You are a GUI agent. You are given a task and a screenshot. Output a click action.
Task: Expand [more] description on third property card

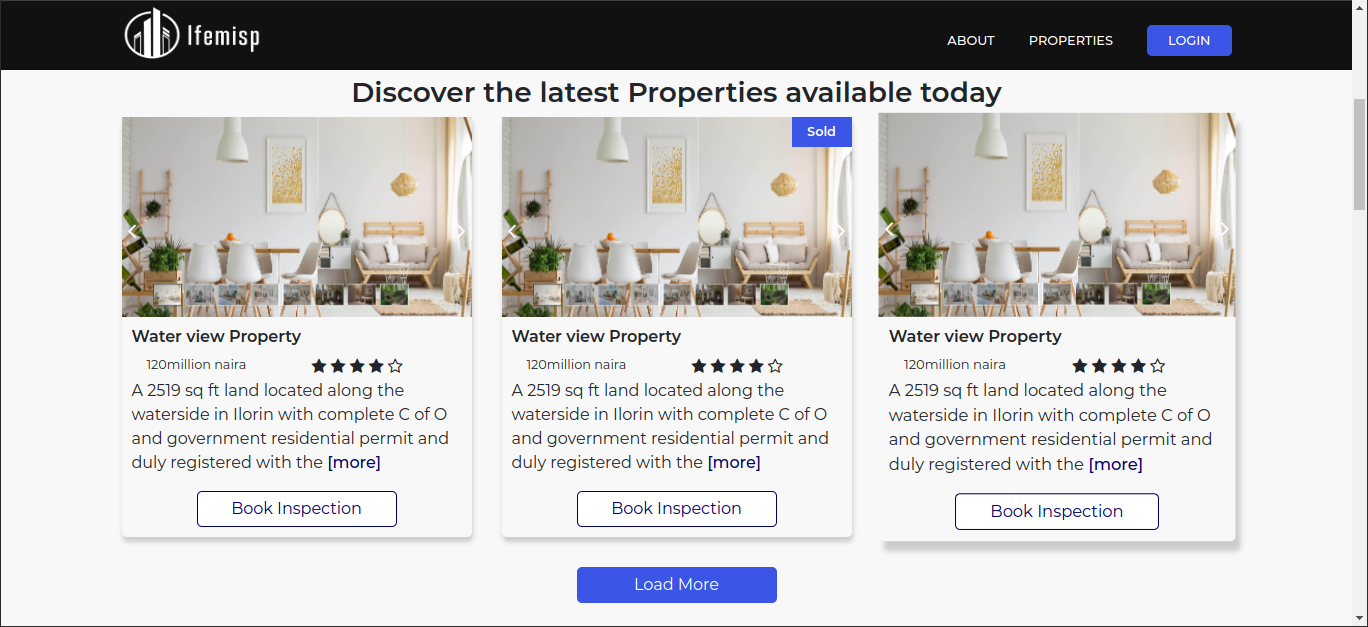(x=1115, y=464)
